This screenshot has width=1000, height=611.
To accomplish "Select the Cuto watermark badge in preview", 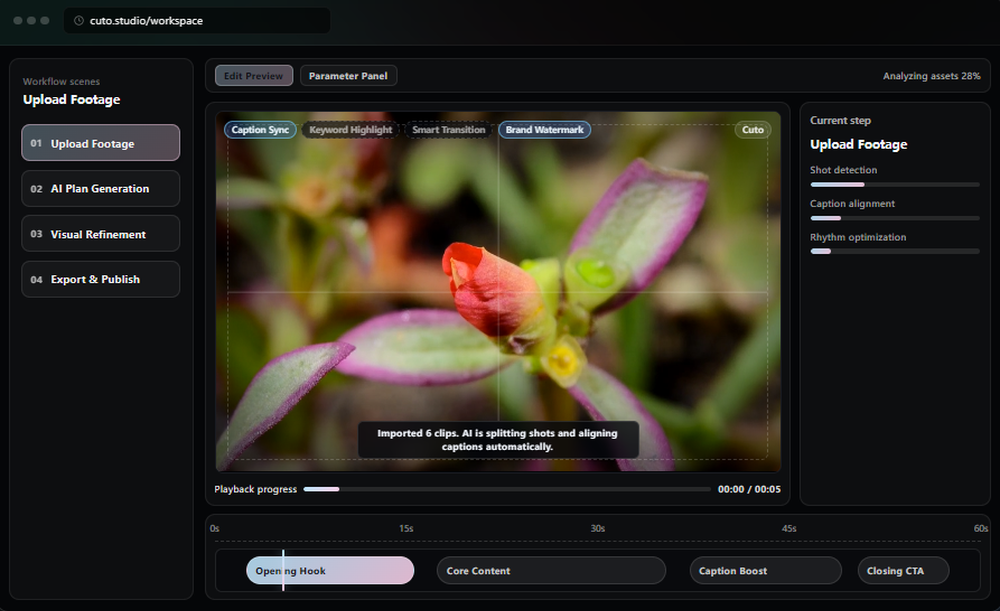I will [752, 130].
